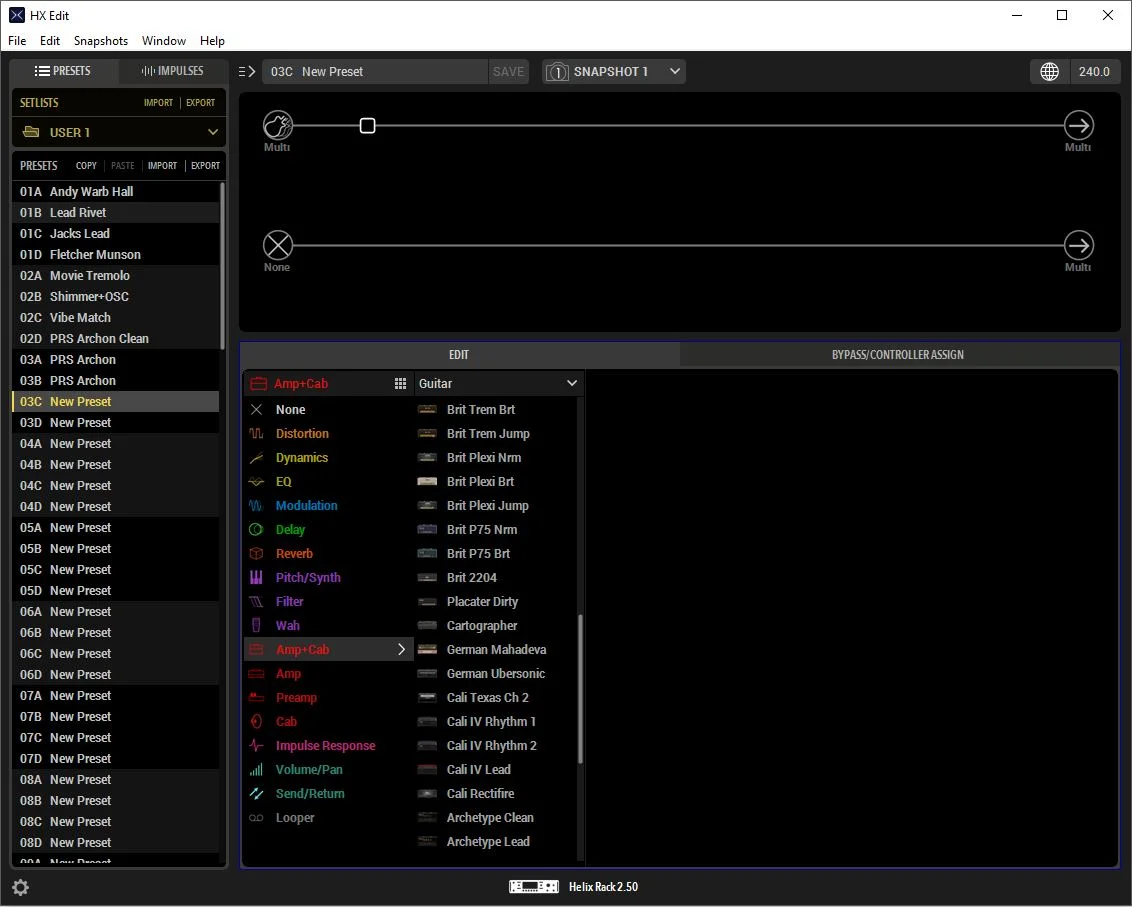
Task: Select the Cali Rectifire amp model
Action: (x=496, y=794)
